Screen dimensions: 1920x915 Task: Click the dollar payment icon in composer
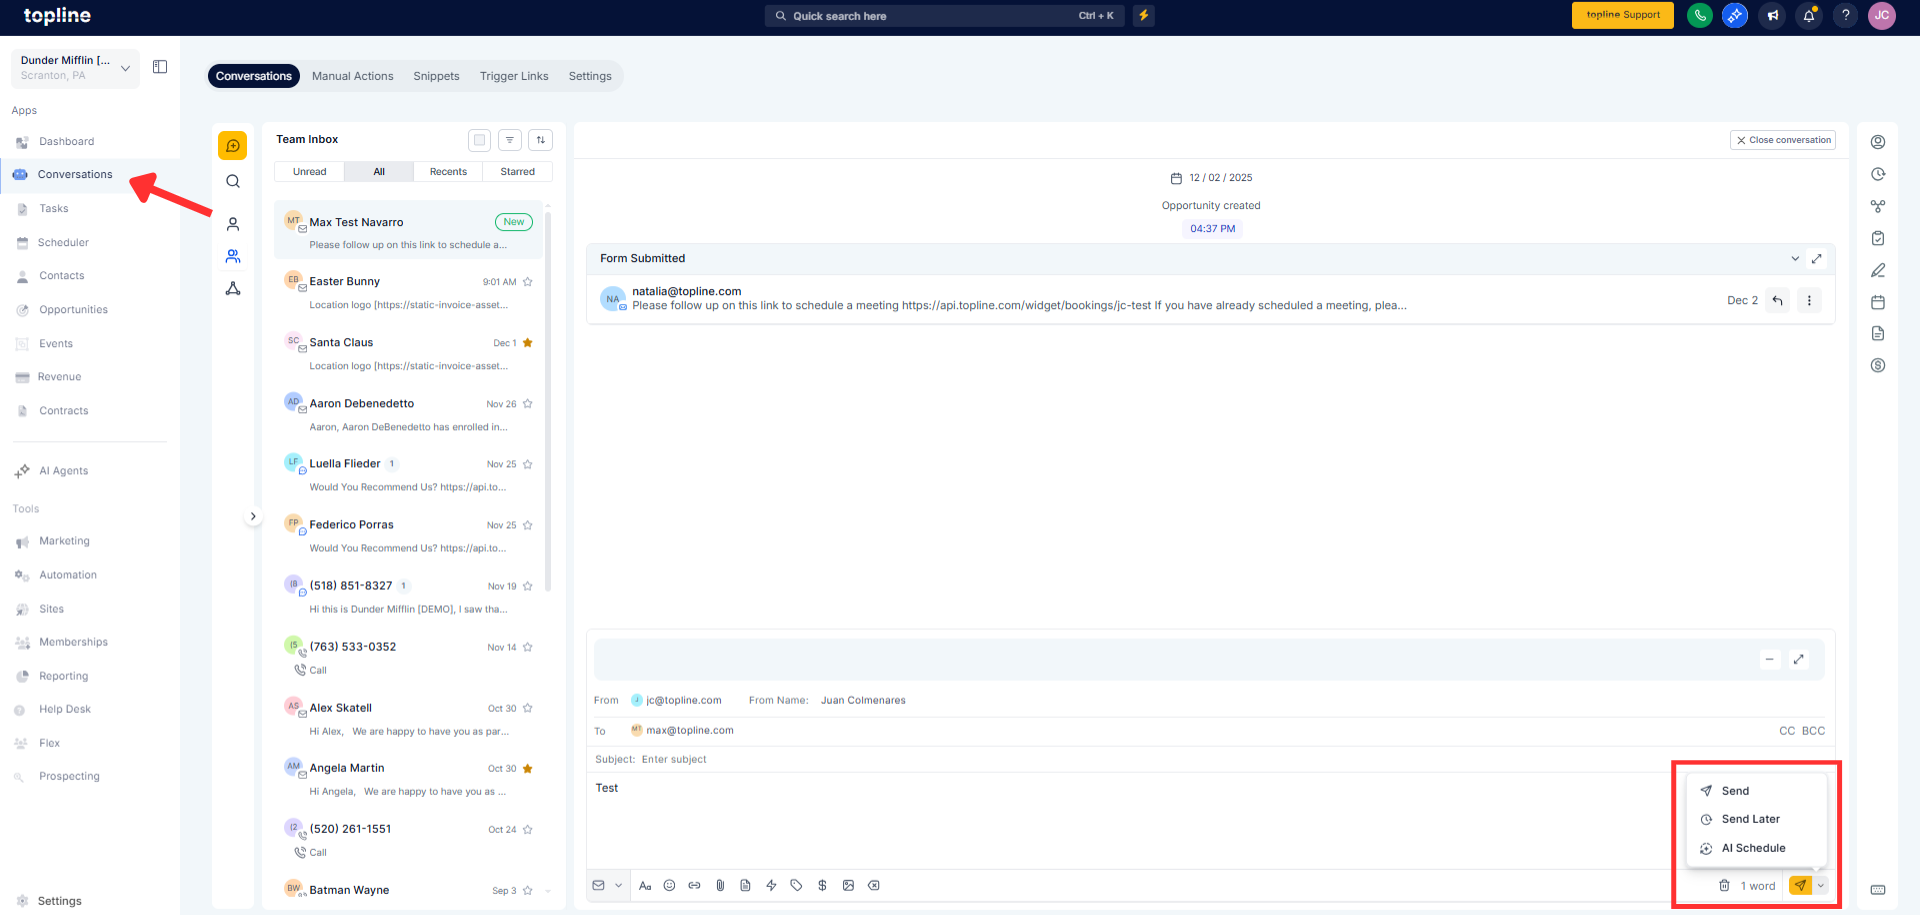(822, 886)
